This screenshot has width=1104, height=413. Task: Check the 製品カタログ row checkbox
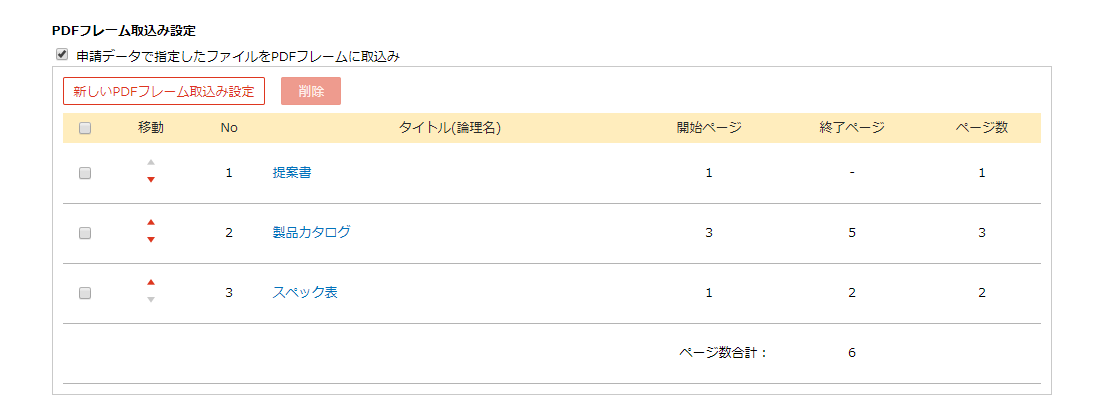pyautogui.click(x=85, y=233)
